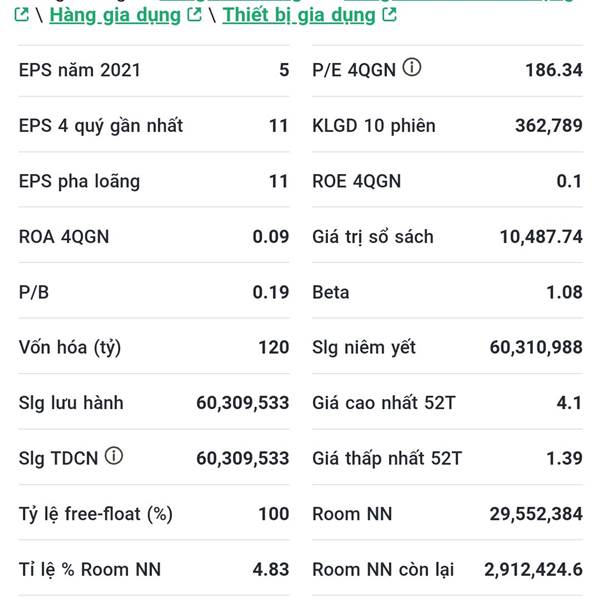Click external-link icon after Thiết bị gia dụng
This screenshot has height=600, width=600.
(x=389, y=15)
